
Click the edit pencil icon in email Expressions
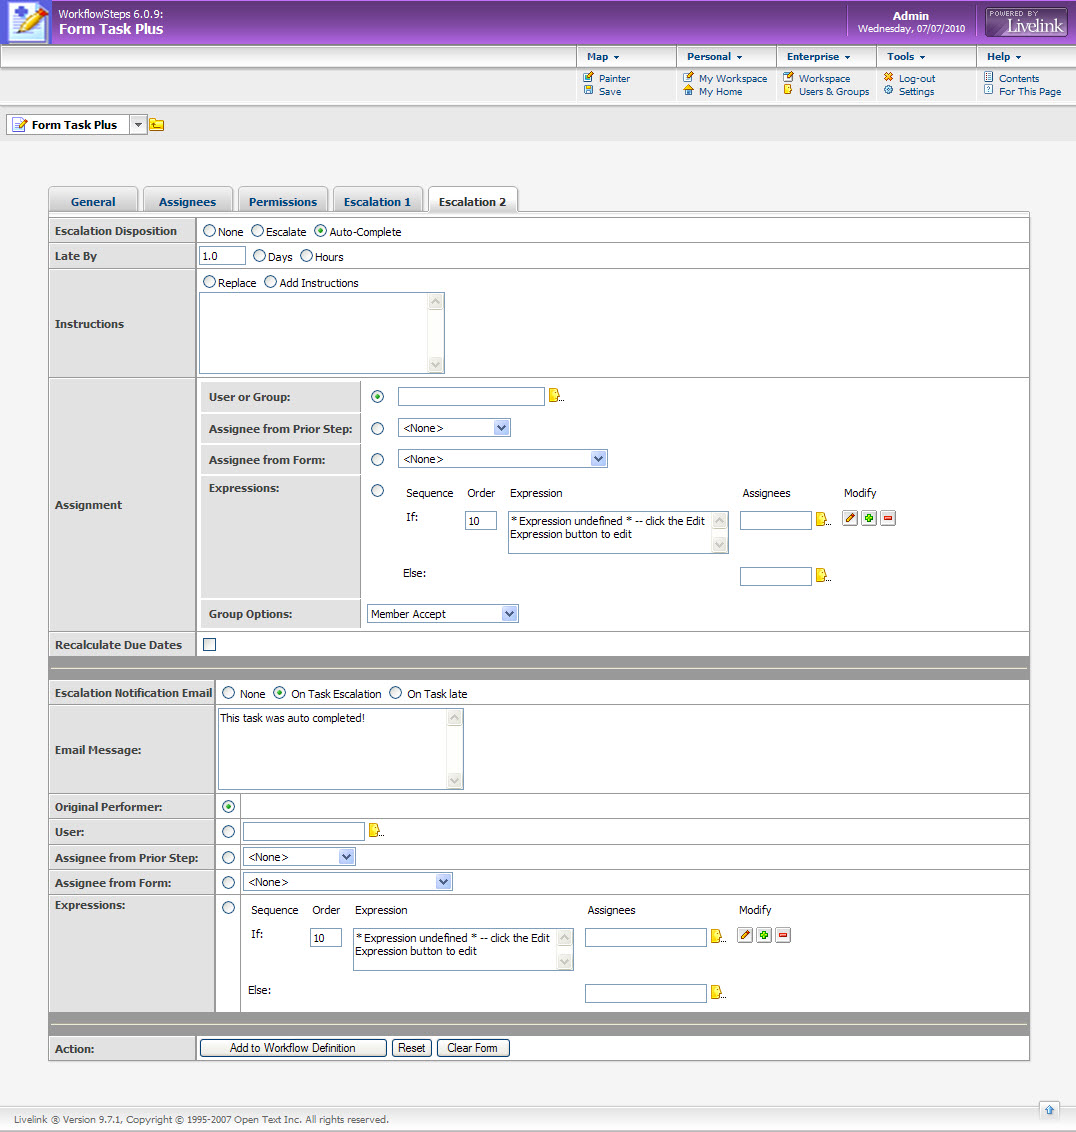pos(745,935)
